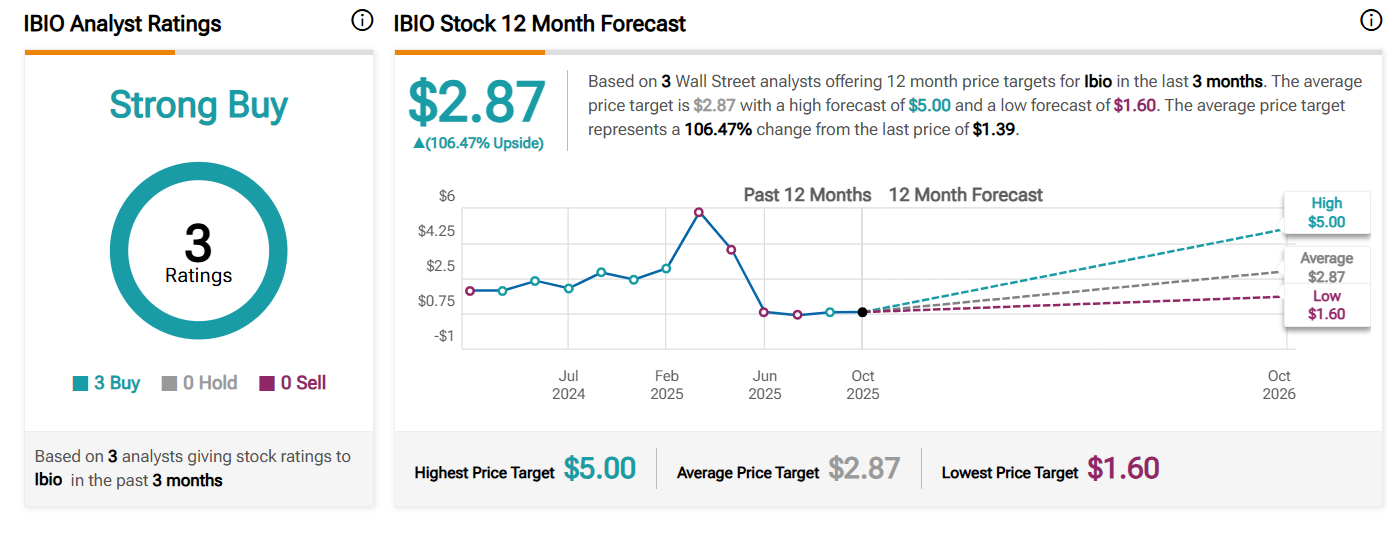Click the maroon Sell legend square
This screenshot has width=1387, height=553.
(x=267, y=384)
